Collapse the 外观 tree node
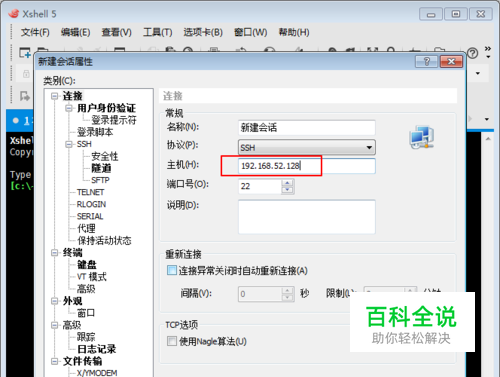 [54, 301]
